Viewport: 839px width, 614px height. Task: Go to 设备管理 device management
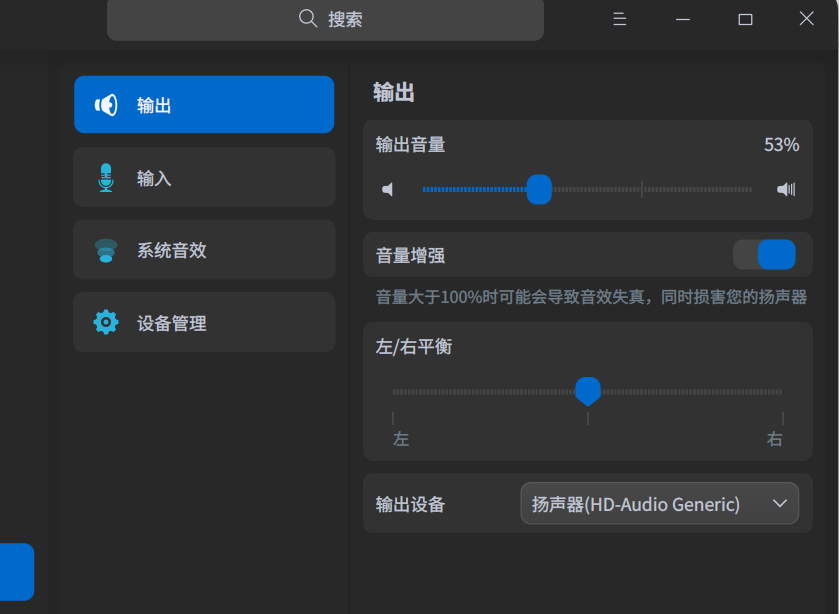click(x=204, y=322)
